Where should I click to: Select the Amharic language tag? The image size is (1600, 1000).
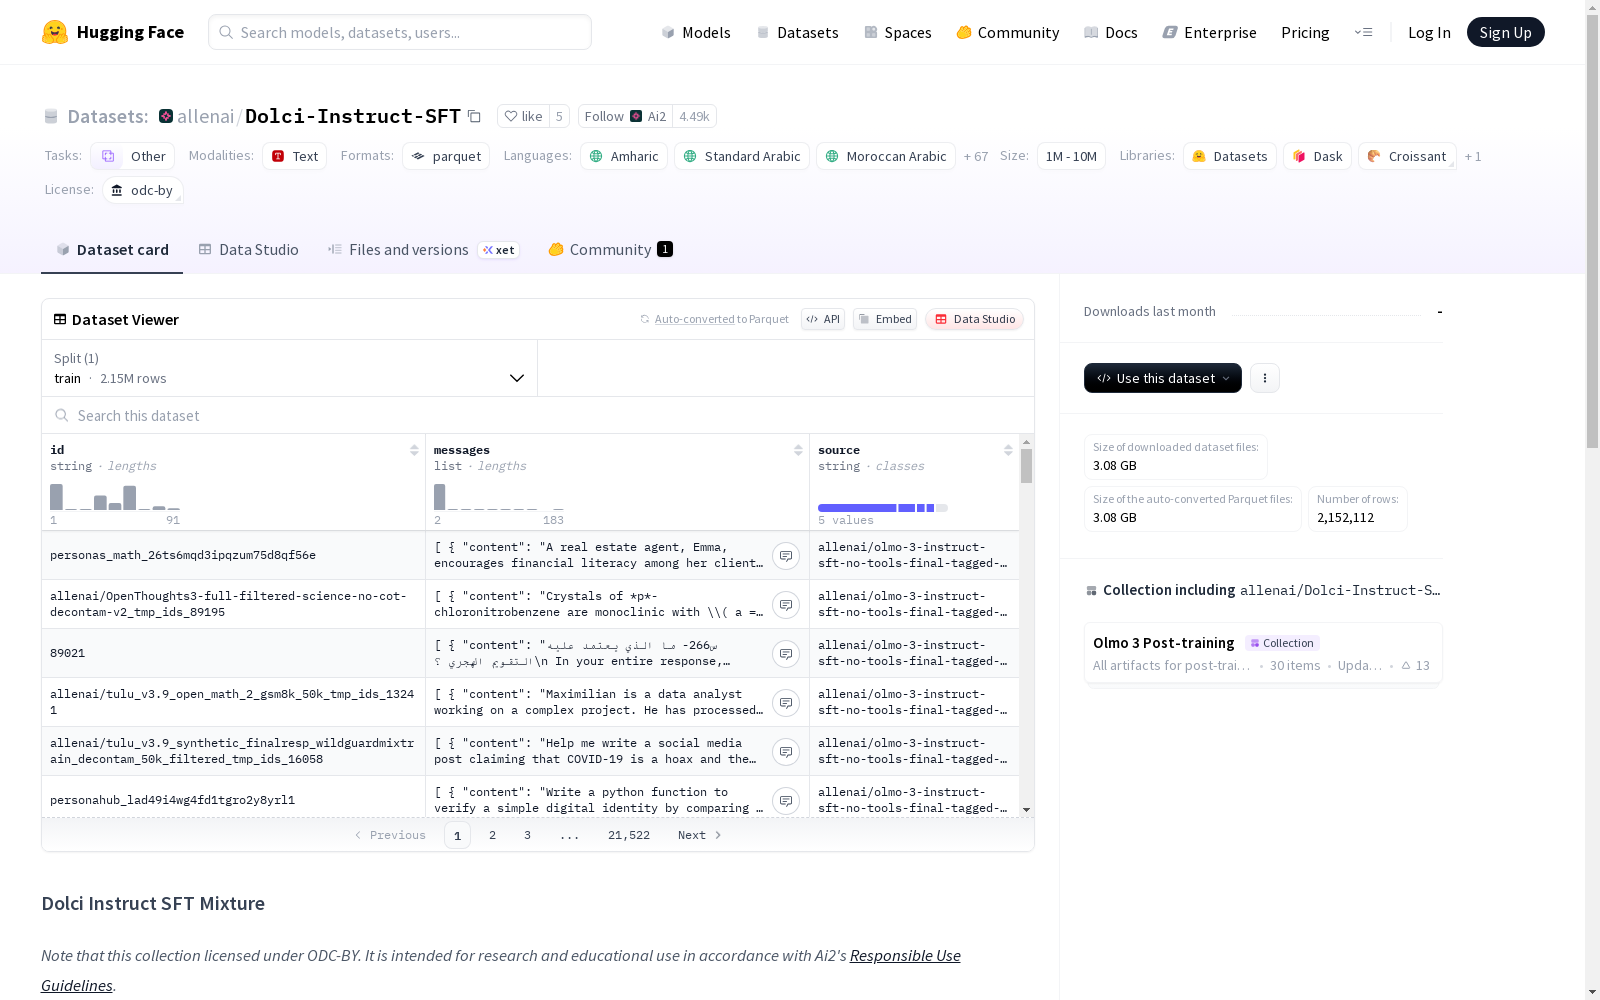tap(624, 156)
